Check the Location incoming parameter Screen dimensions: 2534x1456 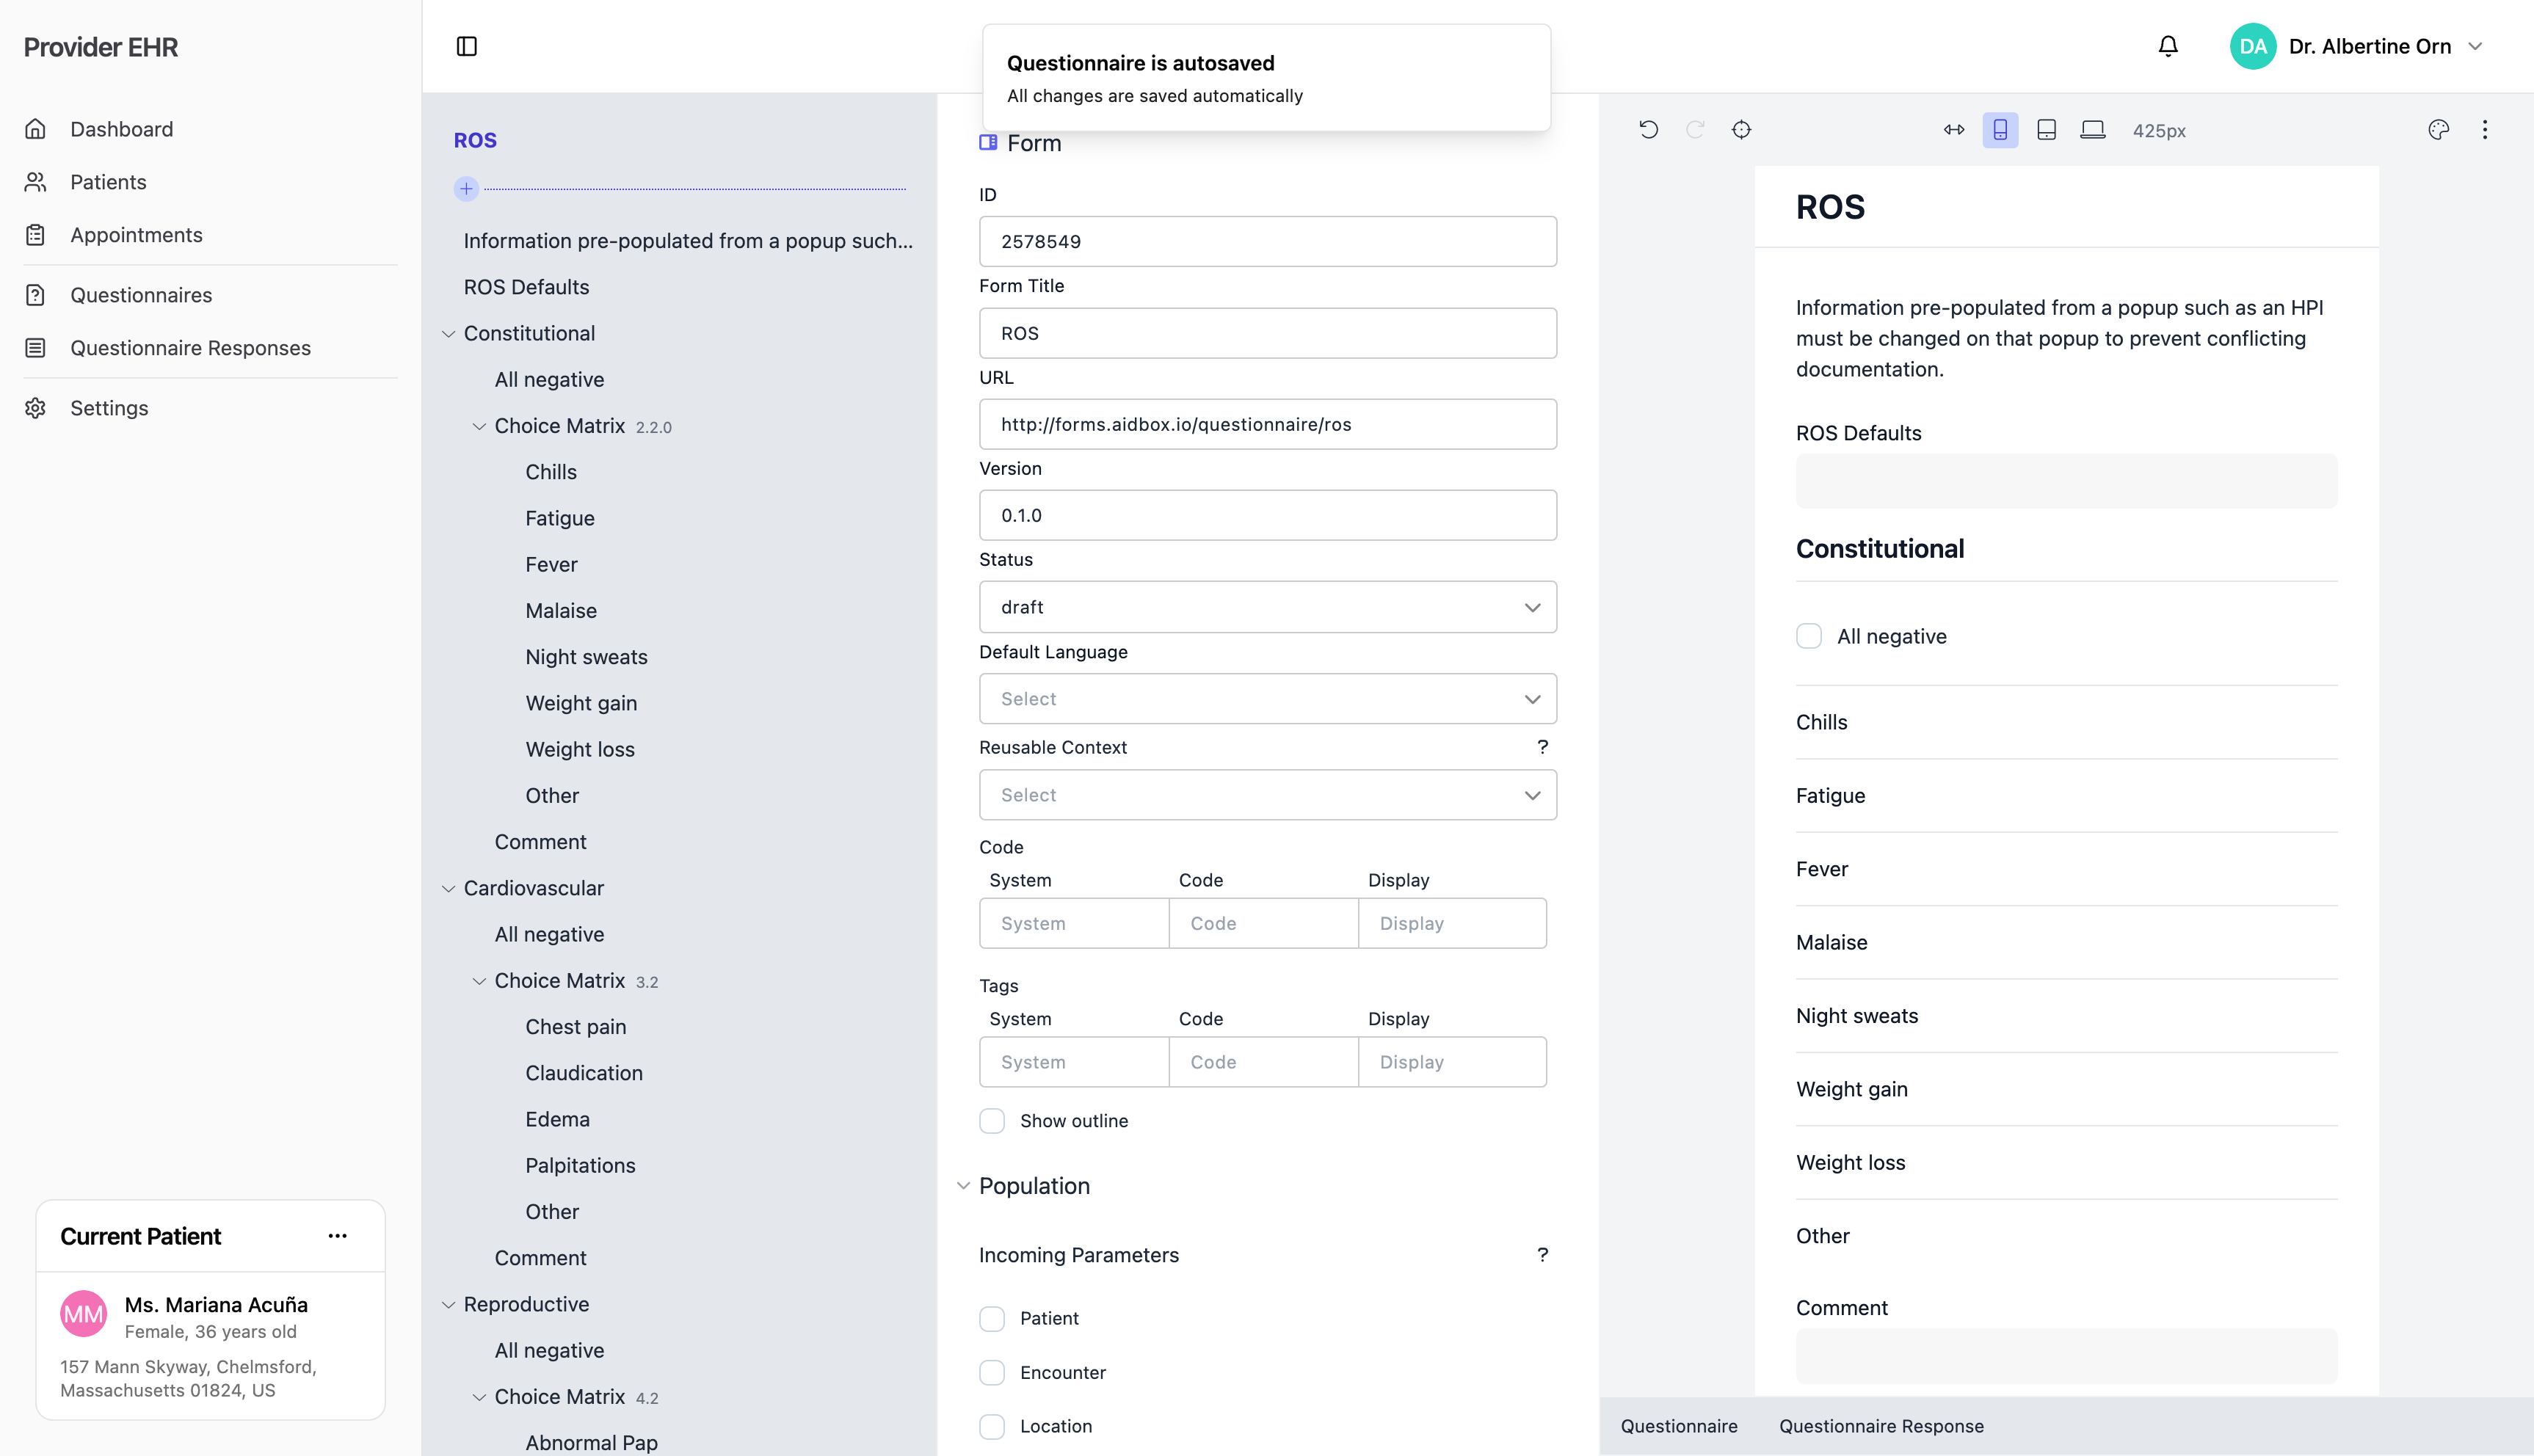(x=992, y=1427)
